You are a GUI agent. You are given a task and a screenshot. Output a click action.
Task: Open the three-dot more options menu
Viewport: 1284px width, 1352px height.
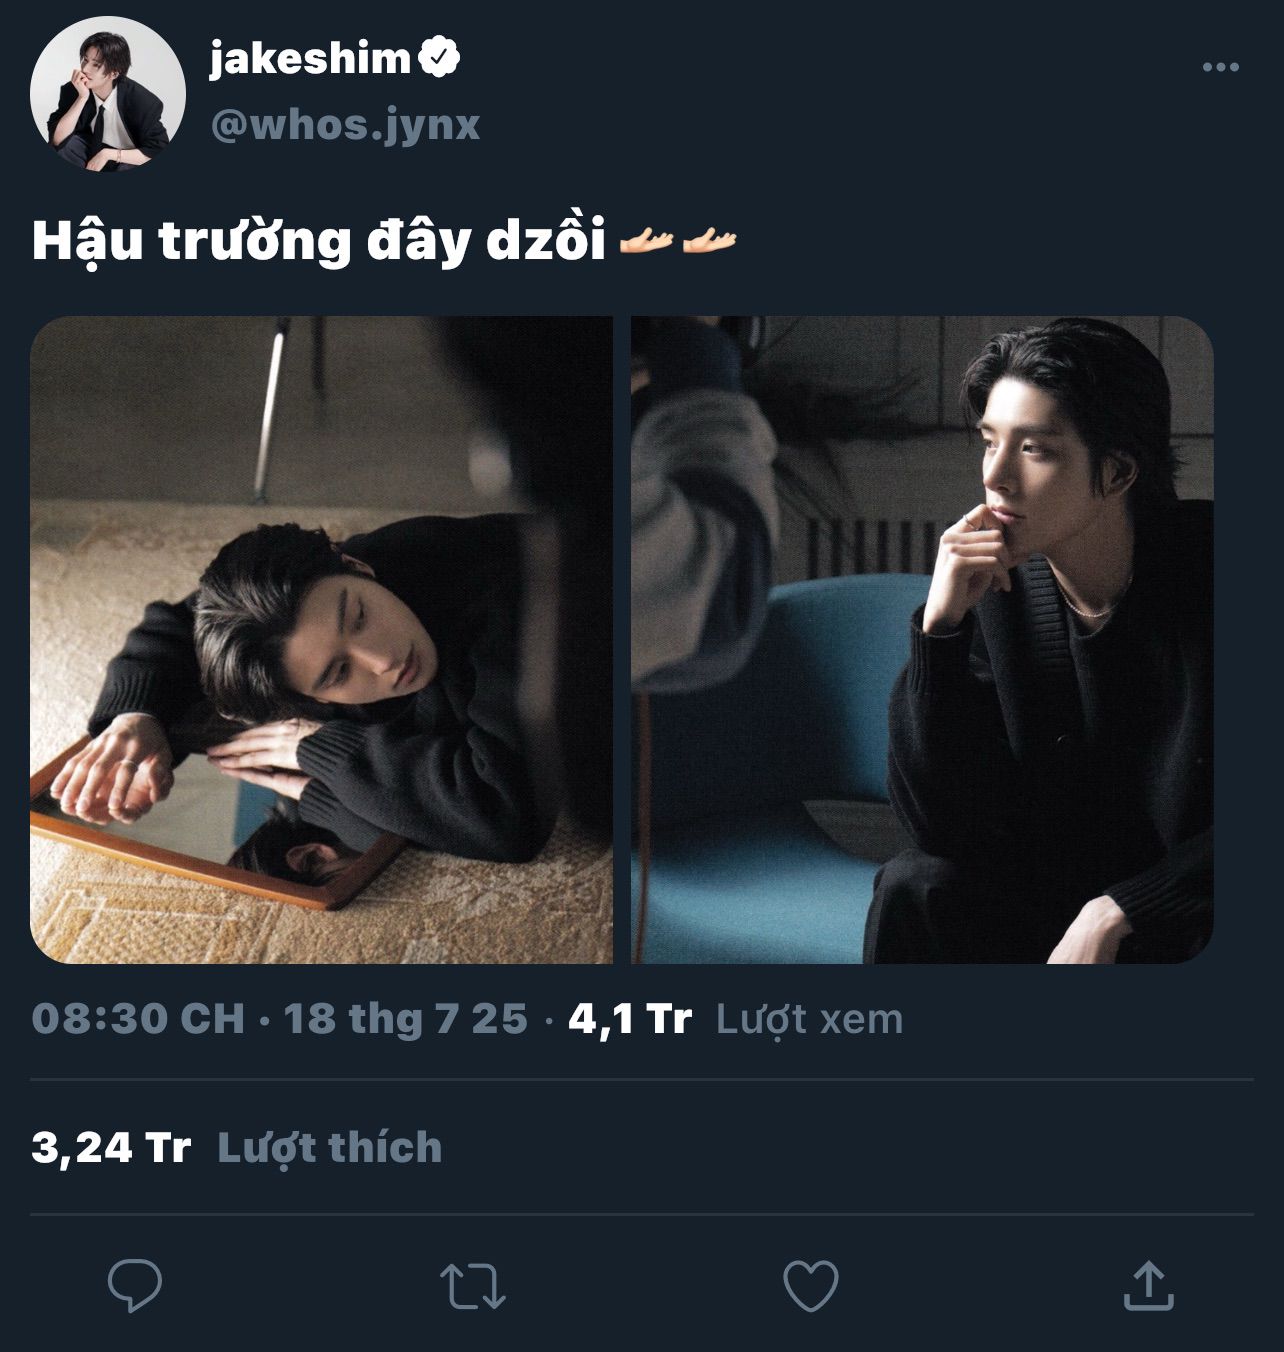pos(1220,67)
